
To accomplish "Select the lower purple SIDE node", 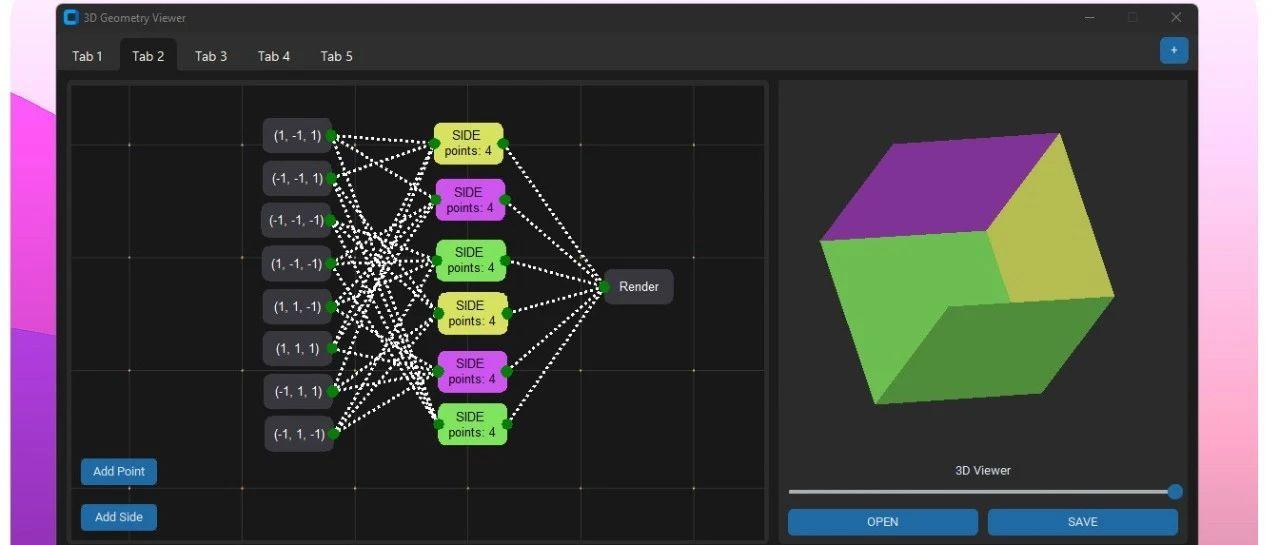I will click(472, 371).
